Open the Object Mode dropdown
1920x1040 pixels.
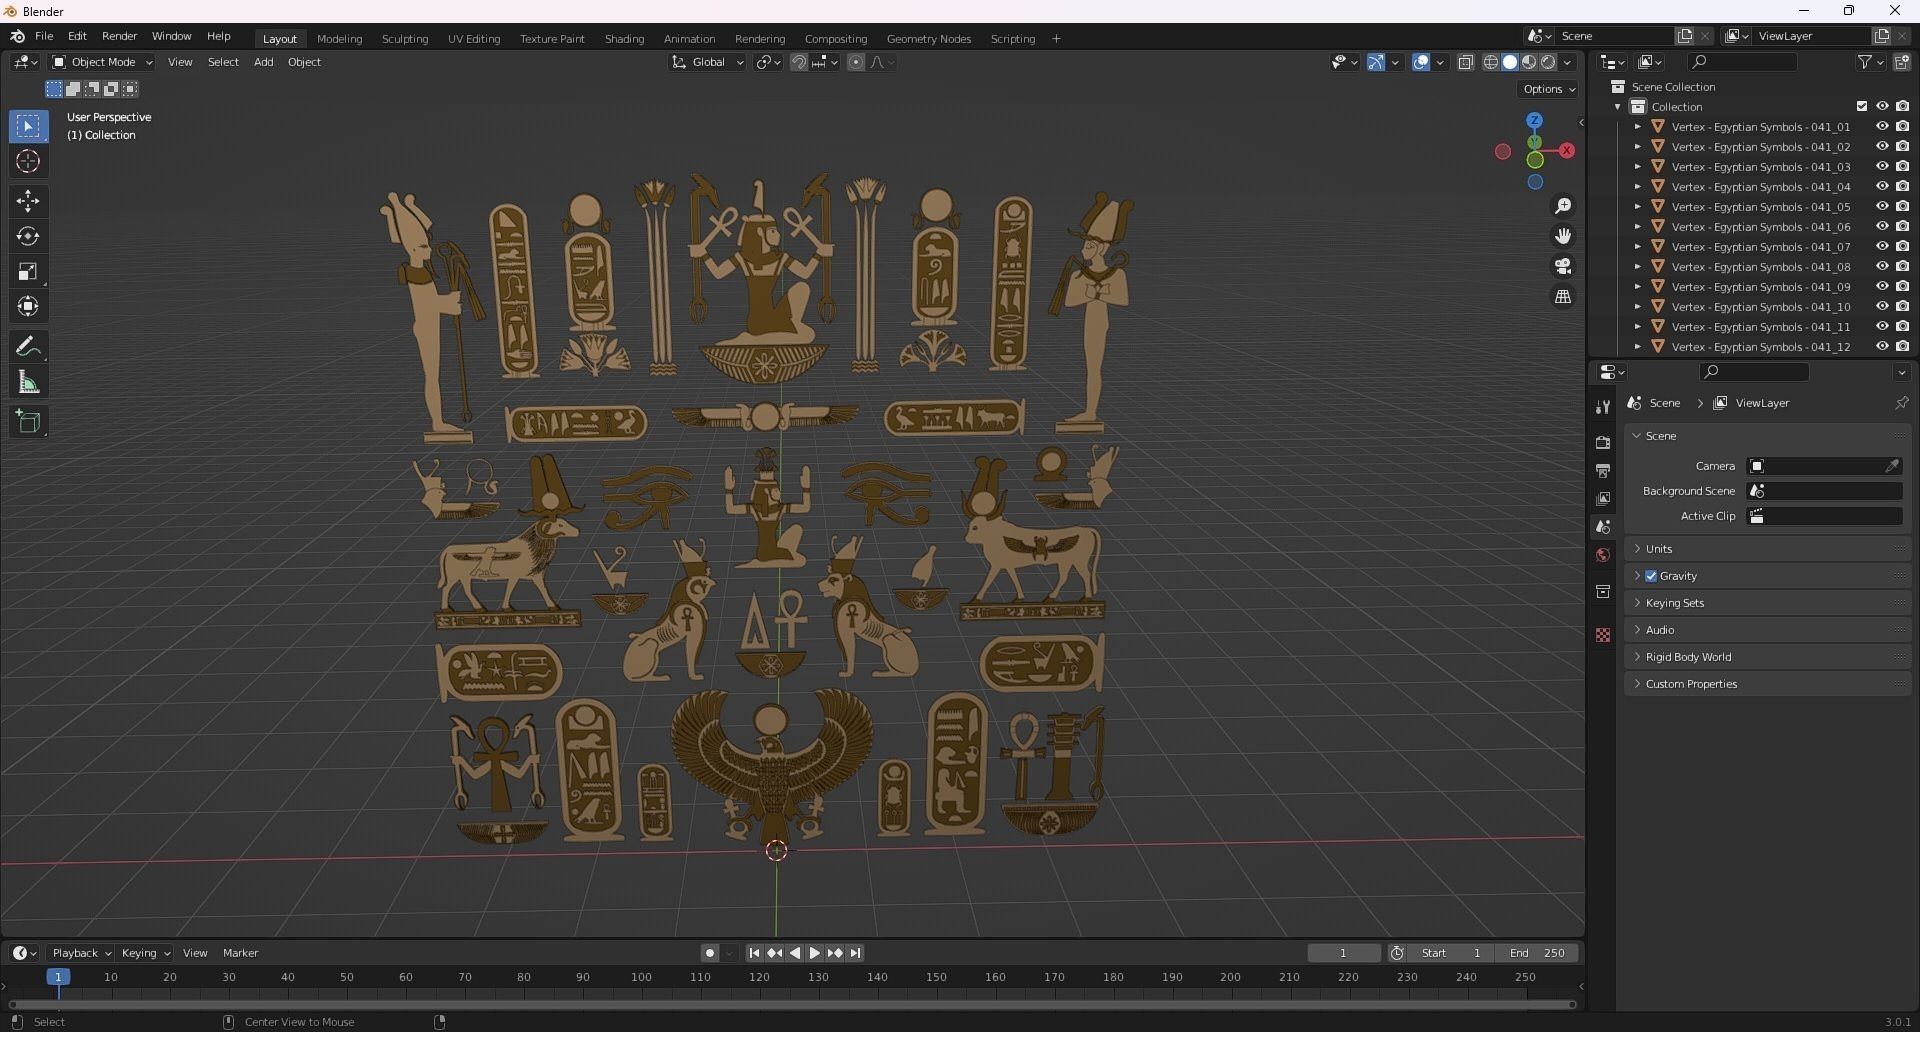(x=102, y=62)
